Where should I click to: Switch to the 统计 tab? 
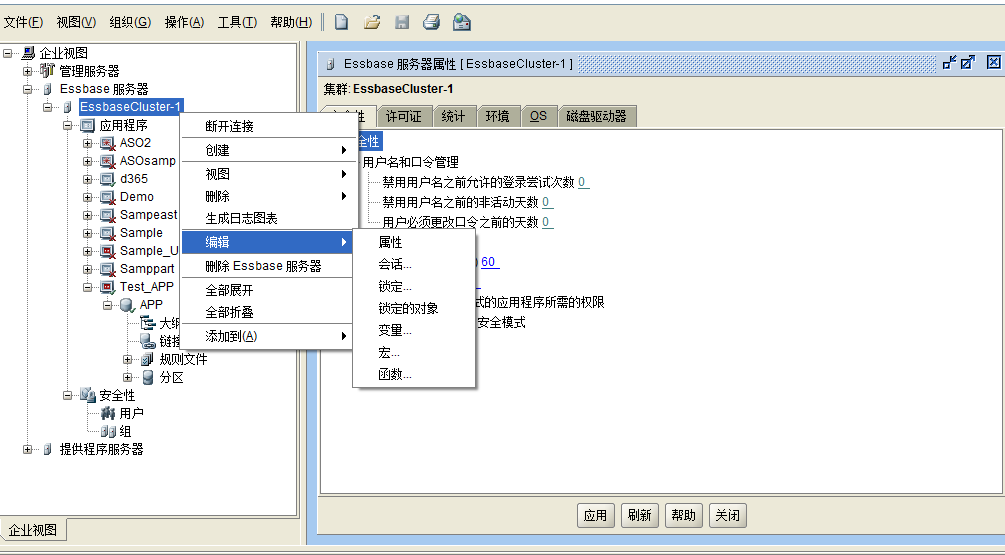coord(453,116)
